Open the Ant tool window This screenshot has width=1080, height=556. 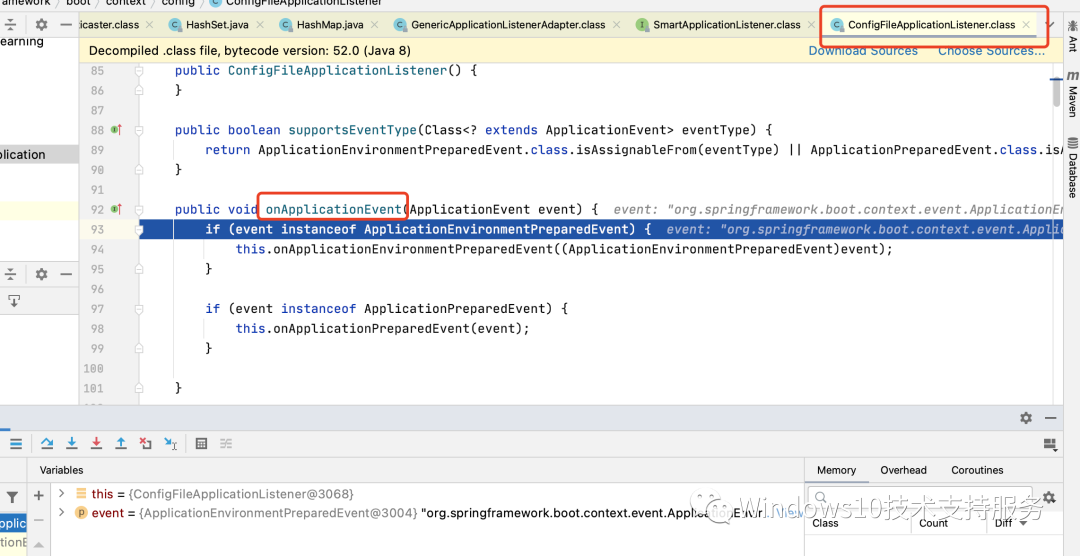[1072, 37]
